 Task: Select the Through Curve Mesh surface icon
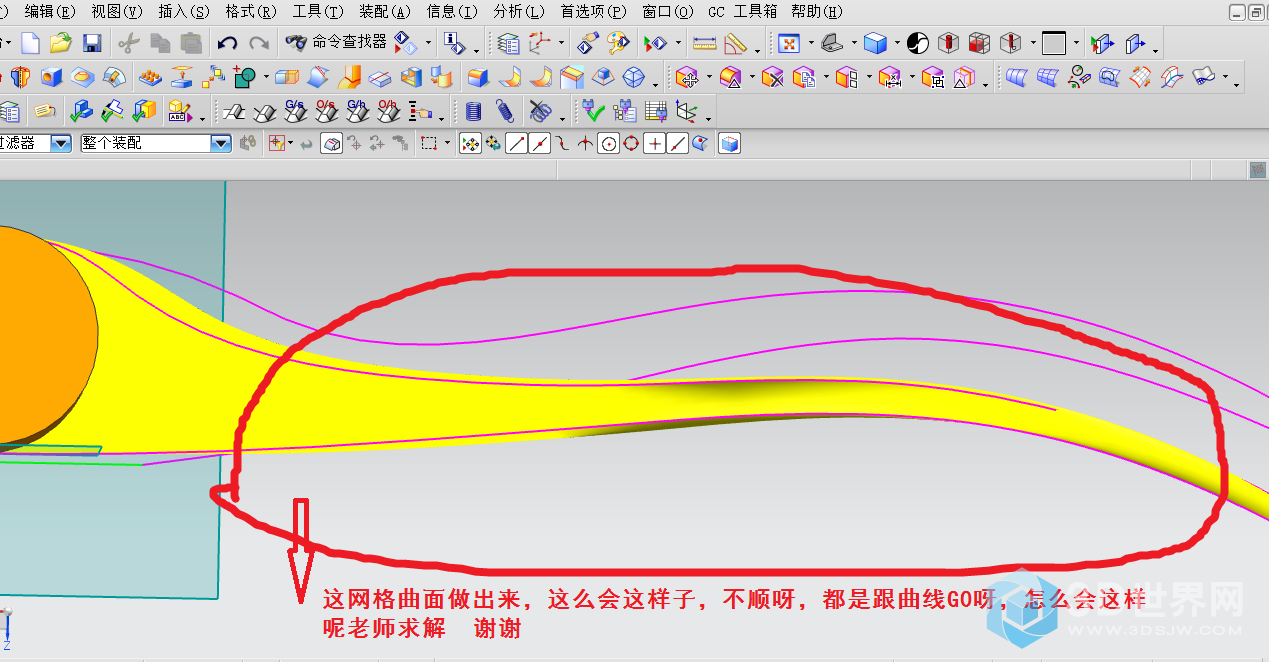tap(1047, 76)
